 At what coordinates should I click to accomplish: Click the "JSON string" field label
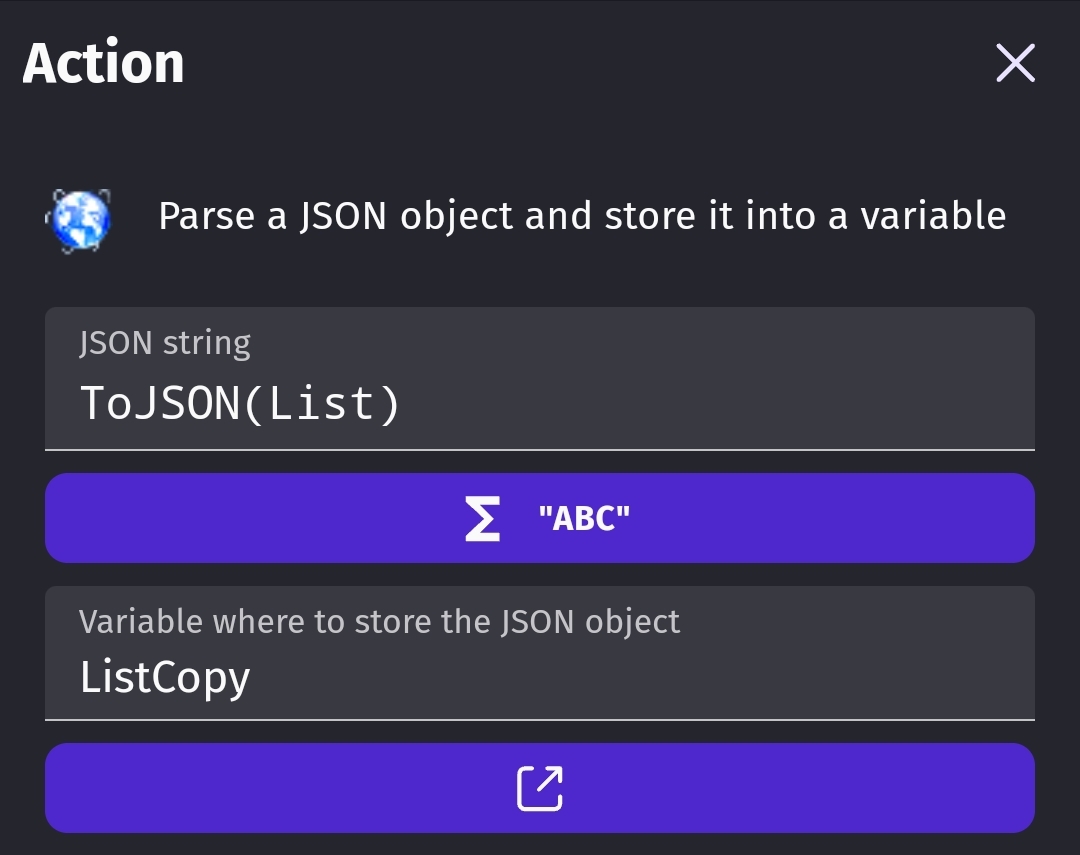tap(165, 343)
